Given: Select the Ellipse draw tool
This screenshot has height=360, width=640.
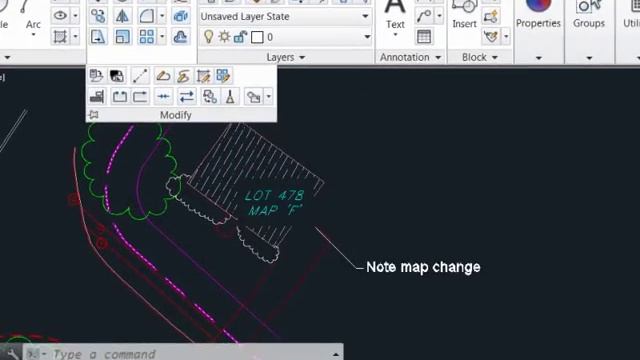Looking at the screenshot, I should pyautogui.click(x=60, y=16).
